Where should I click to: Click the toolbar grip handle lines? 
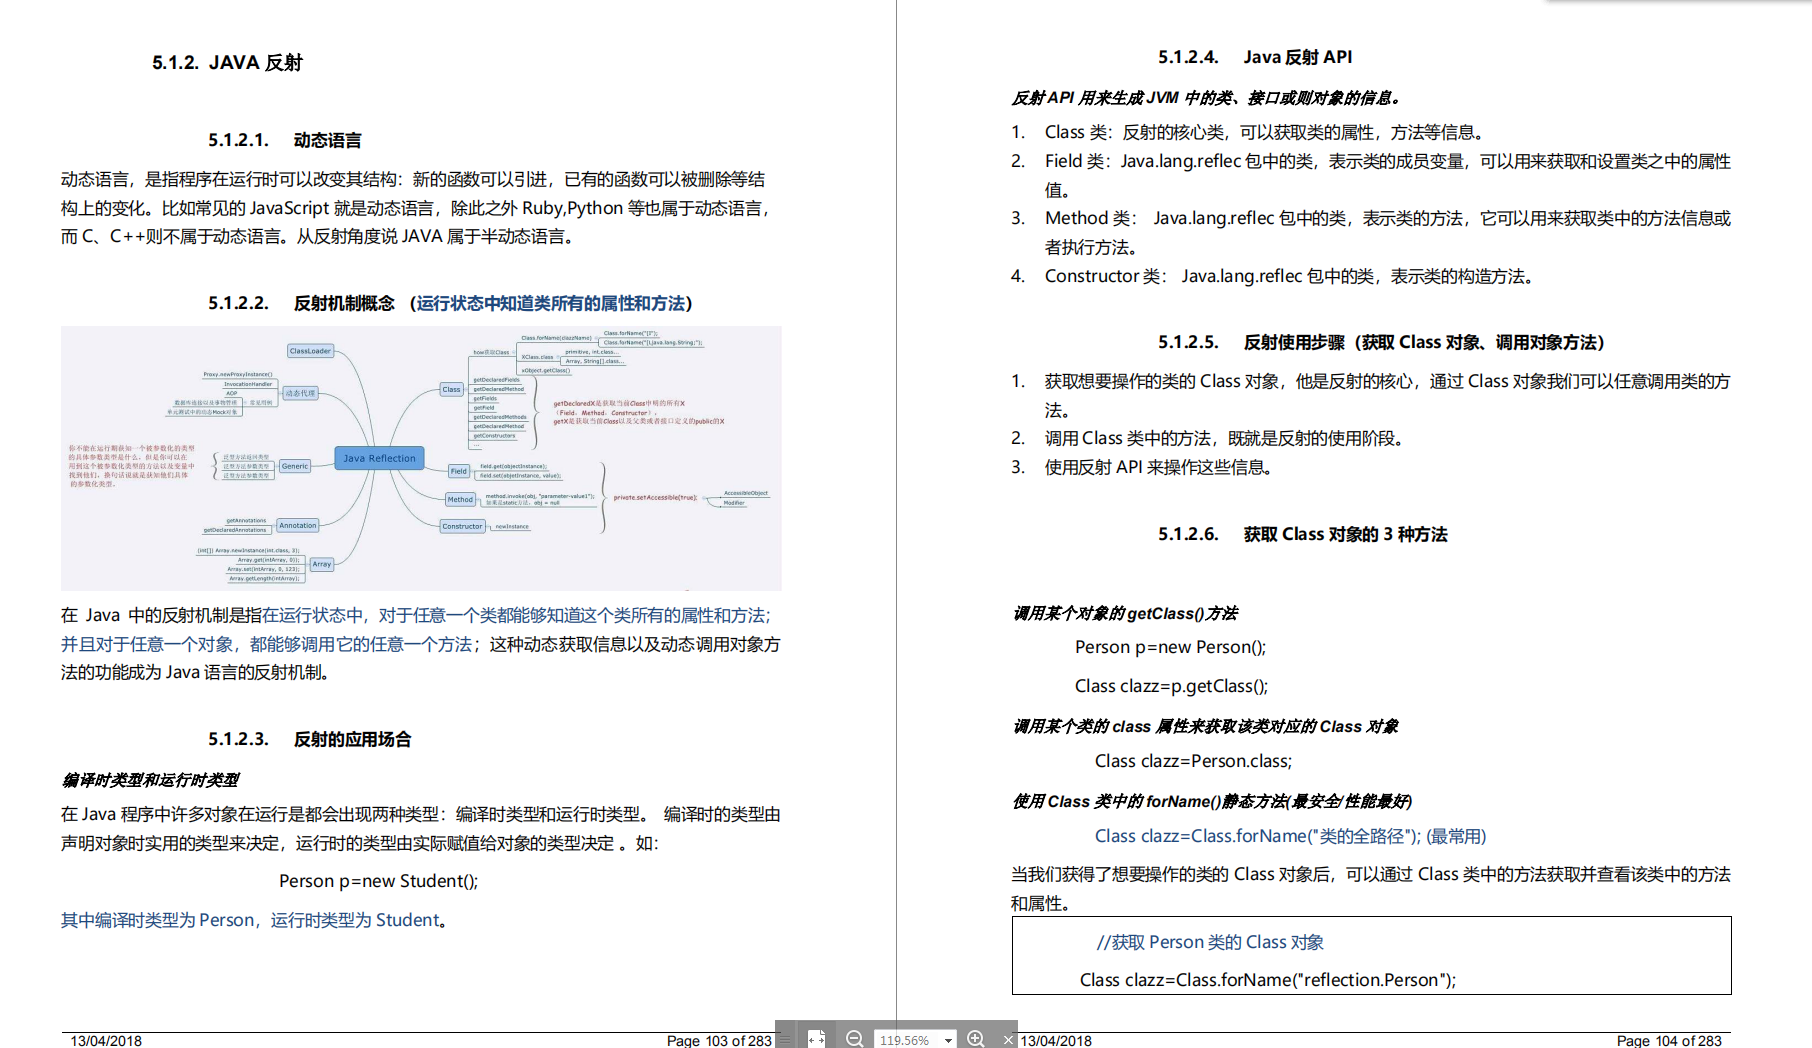(785, 1039)
